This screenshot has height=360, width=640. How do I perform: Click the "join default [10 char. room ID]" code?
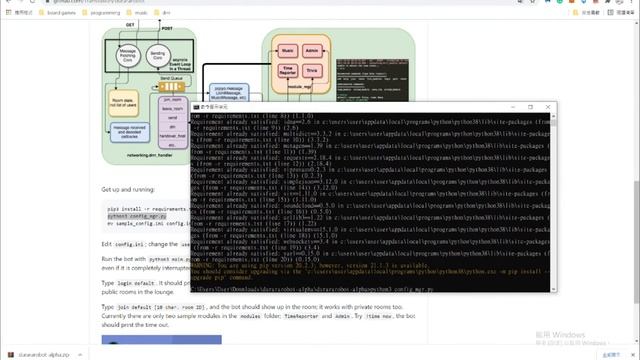click(161, 307)
